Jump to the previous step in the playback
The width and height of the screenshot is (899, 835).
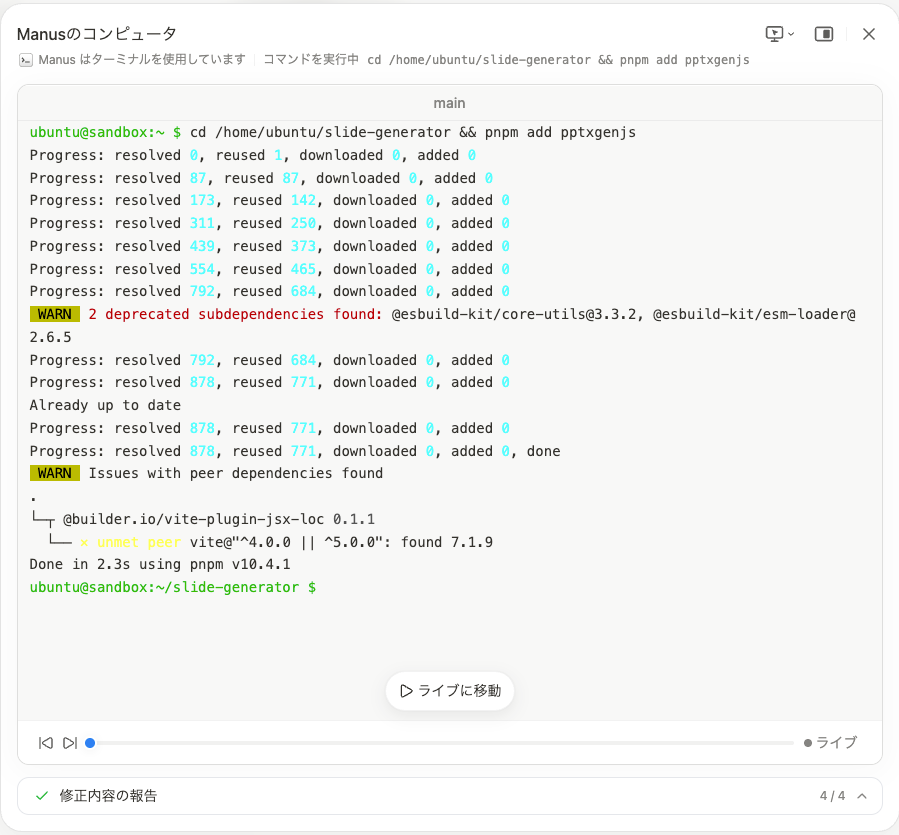45,743
